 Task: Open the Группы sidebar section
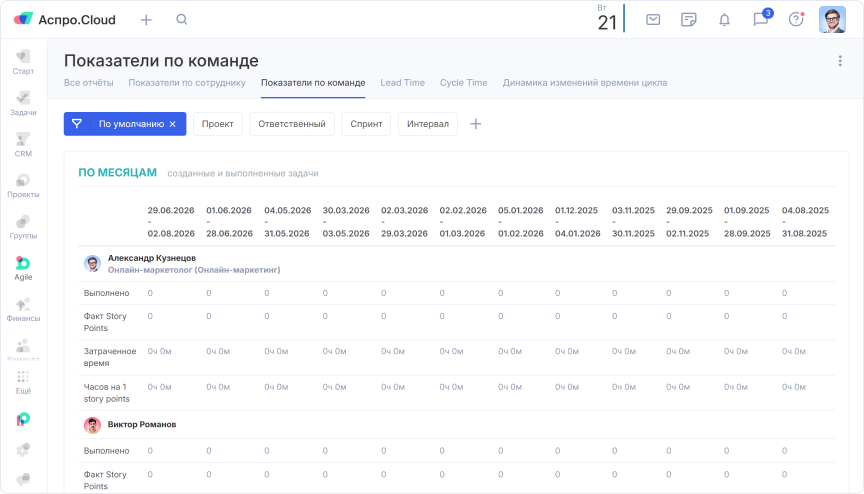(x=23, y=227)
